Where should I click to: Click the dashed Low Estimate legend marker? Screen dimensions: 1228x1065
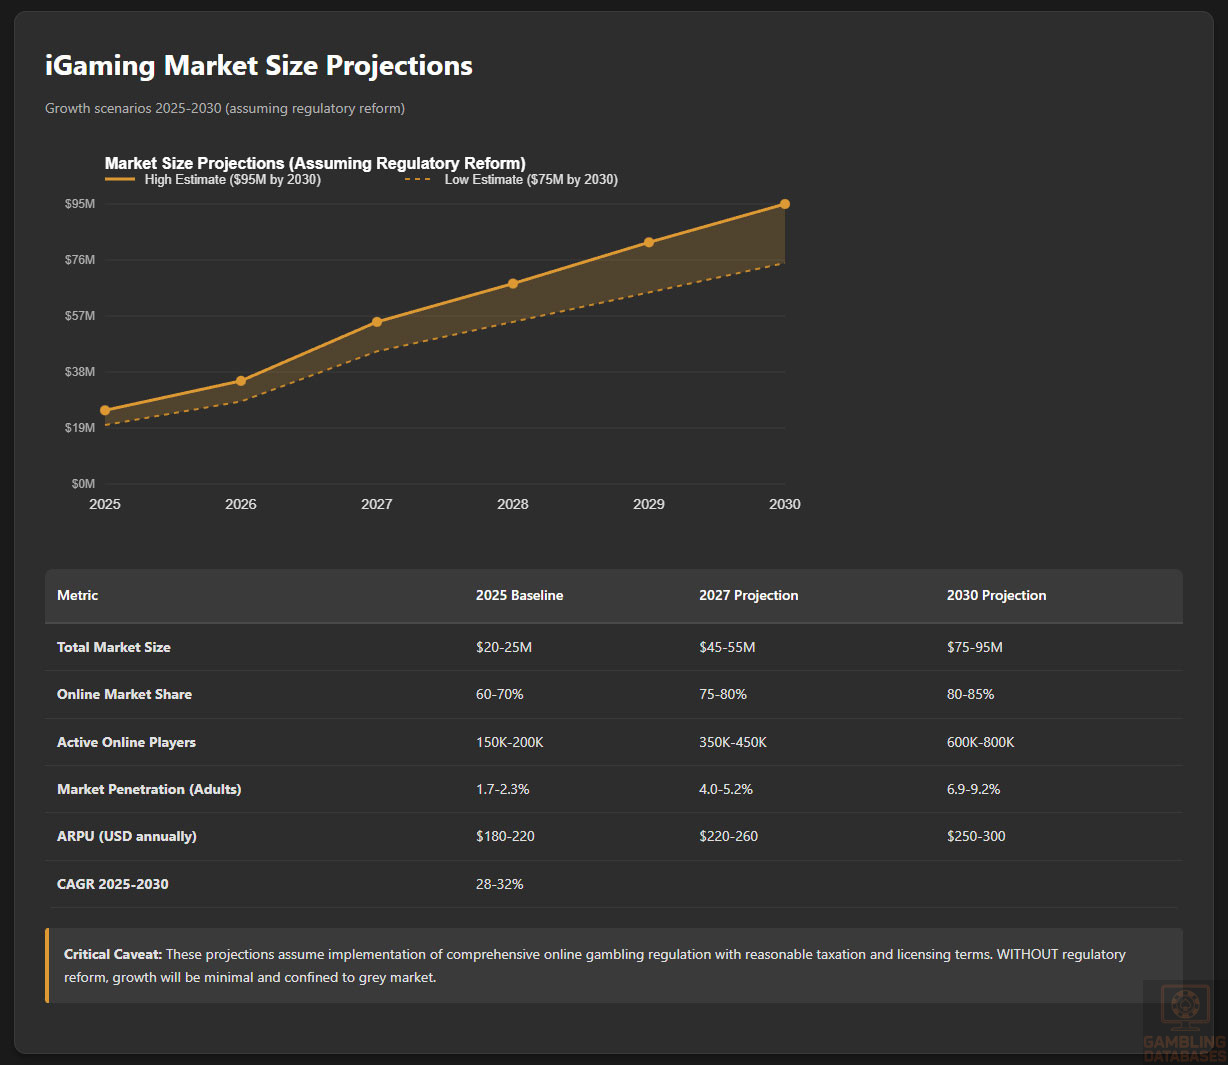click(418, 180)
